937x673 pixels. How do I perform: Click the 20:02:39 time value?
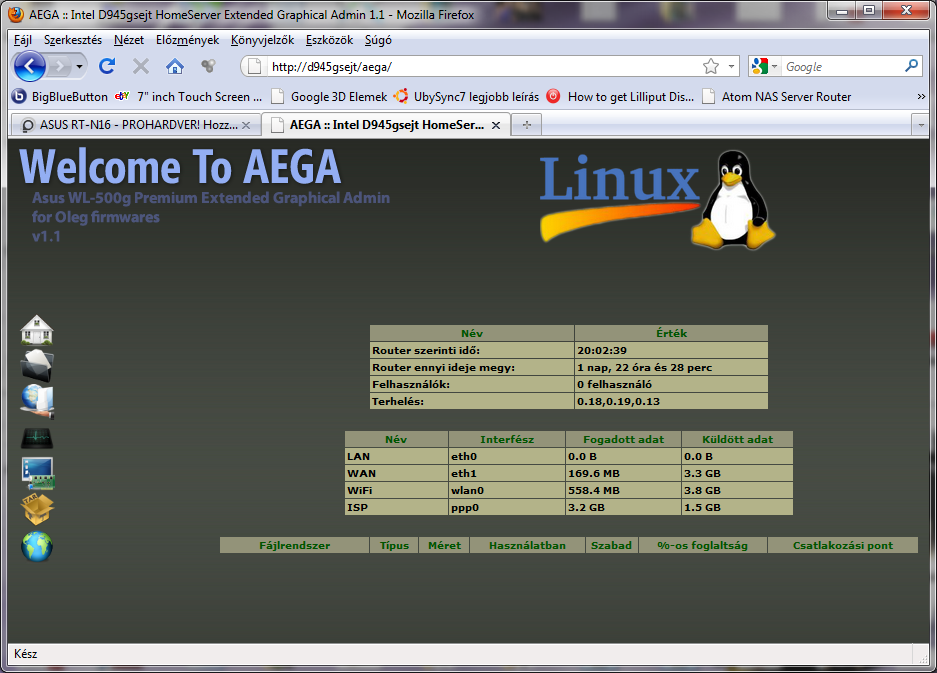pos(602,350)
